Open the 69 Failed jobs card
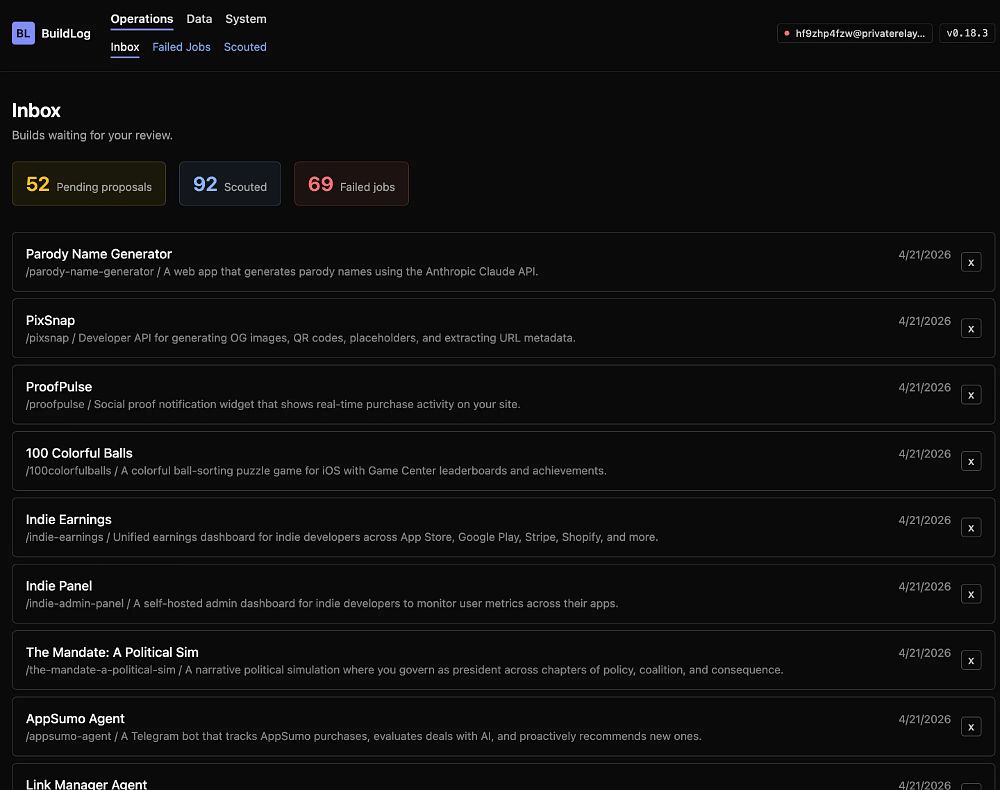 click(x=351, y=184)
